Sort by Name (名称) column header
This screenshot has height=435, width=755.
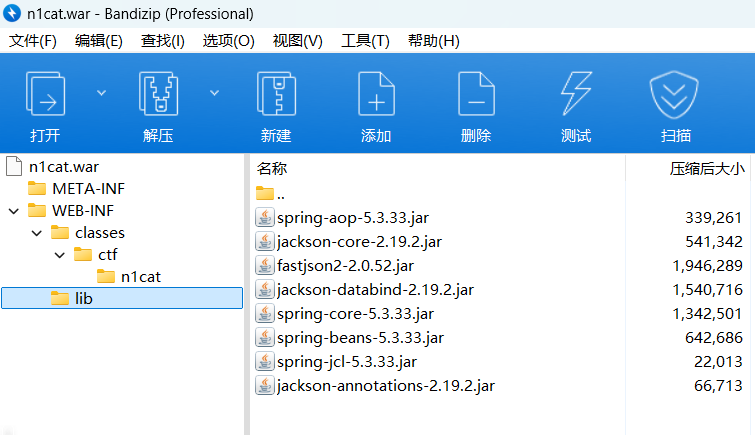[272, 169]
